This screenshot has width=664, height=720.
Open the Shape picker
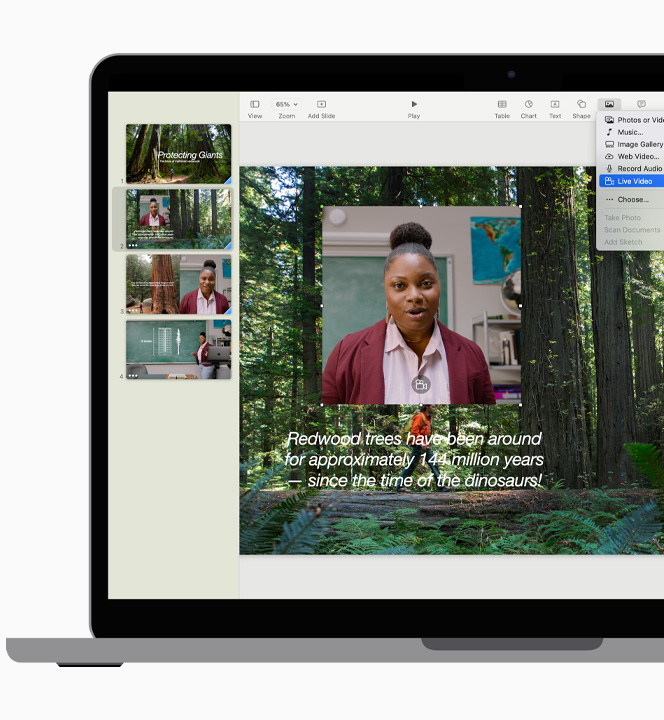581,105
